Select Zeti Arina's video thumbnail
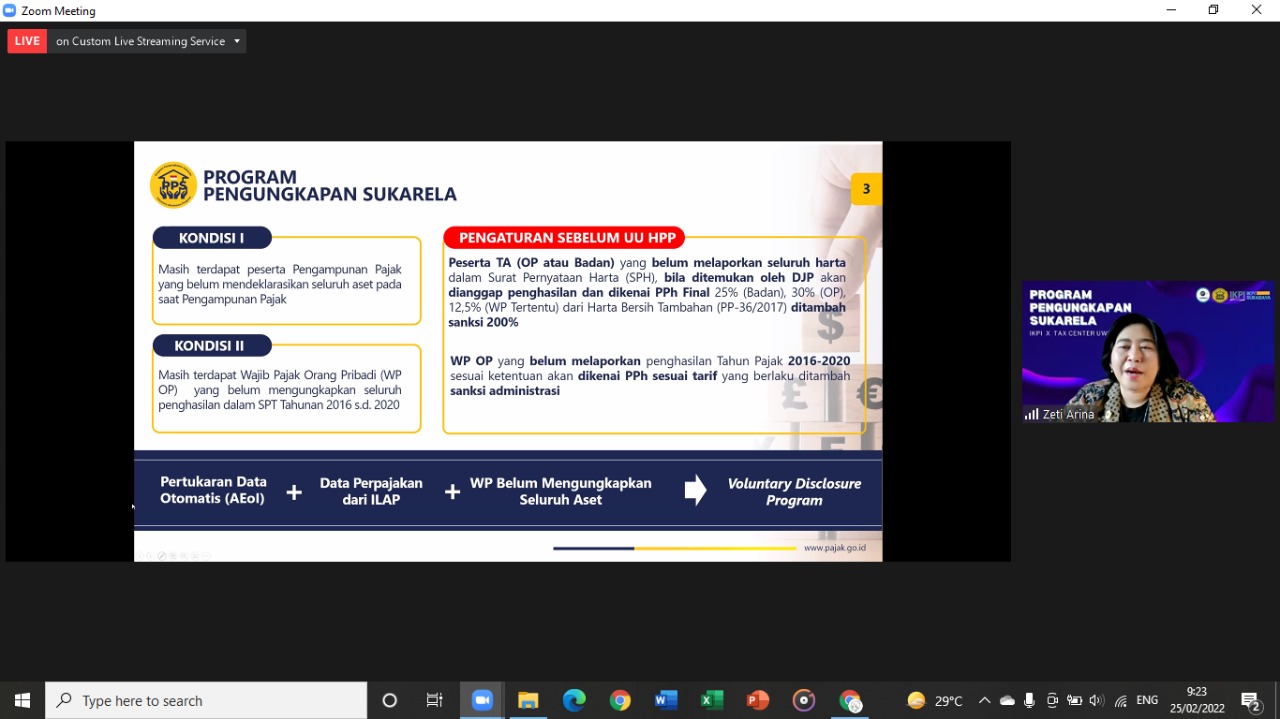Viewport: 1280px width, 719px height. [1148, 351]
